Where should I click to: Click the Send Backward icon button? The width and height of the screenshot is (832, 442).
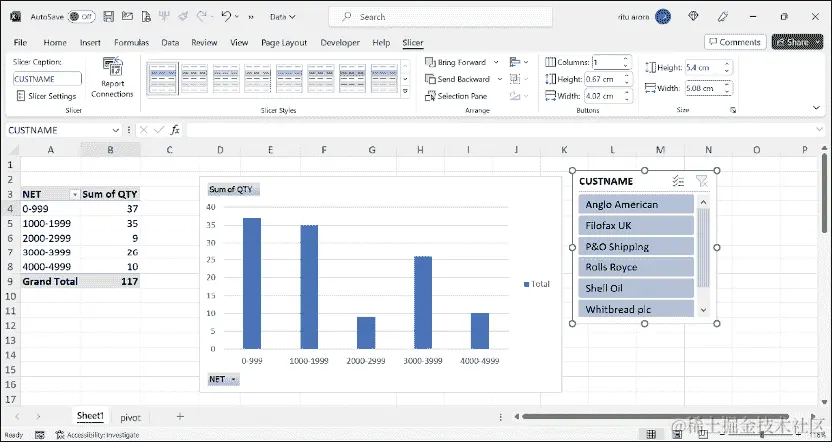pyautogui.click(x=430, y=79)
